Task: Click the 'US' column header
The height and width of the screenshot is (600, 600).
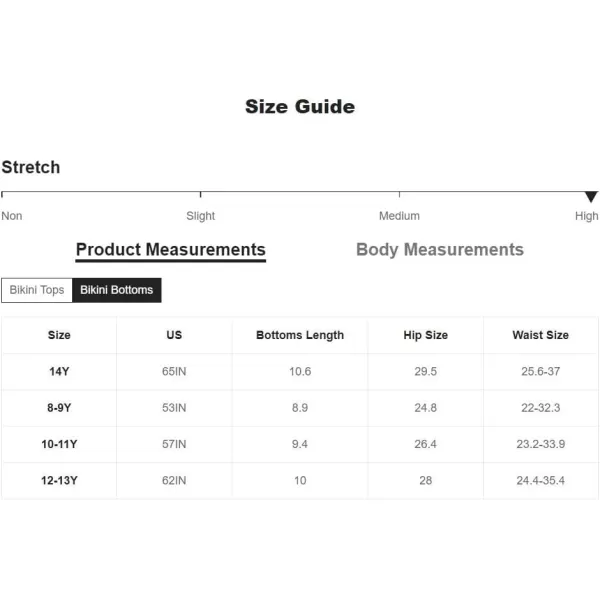Action: (x=174, y=335)
